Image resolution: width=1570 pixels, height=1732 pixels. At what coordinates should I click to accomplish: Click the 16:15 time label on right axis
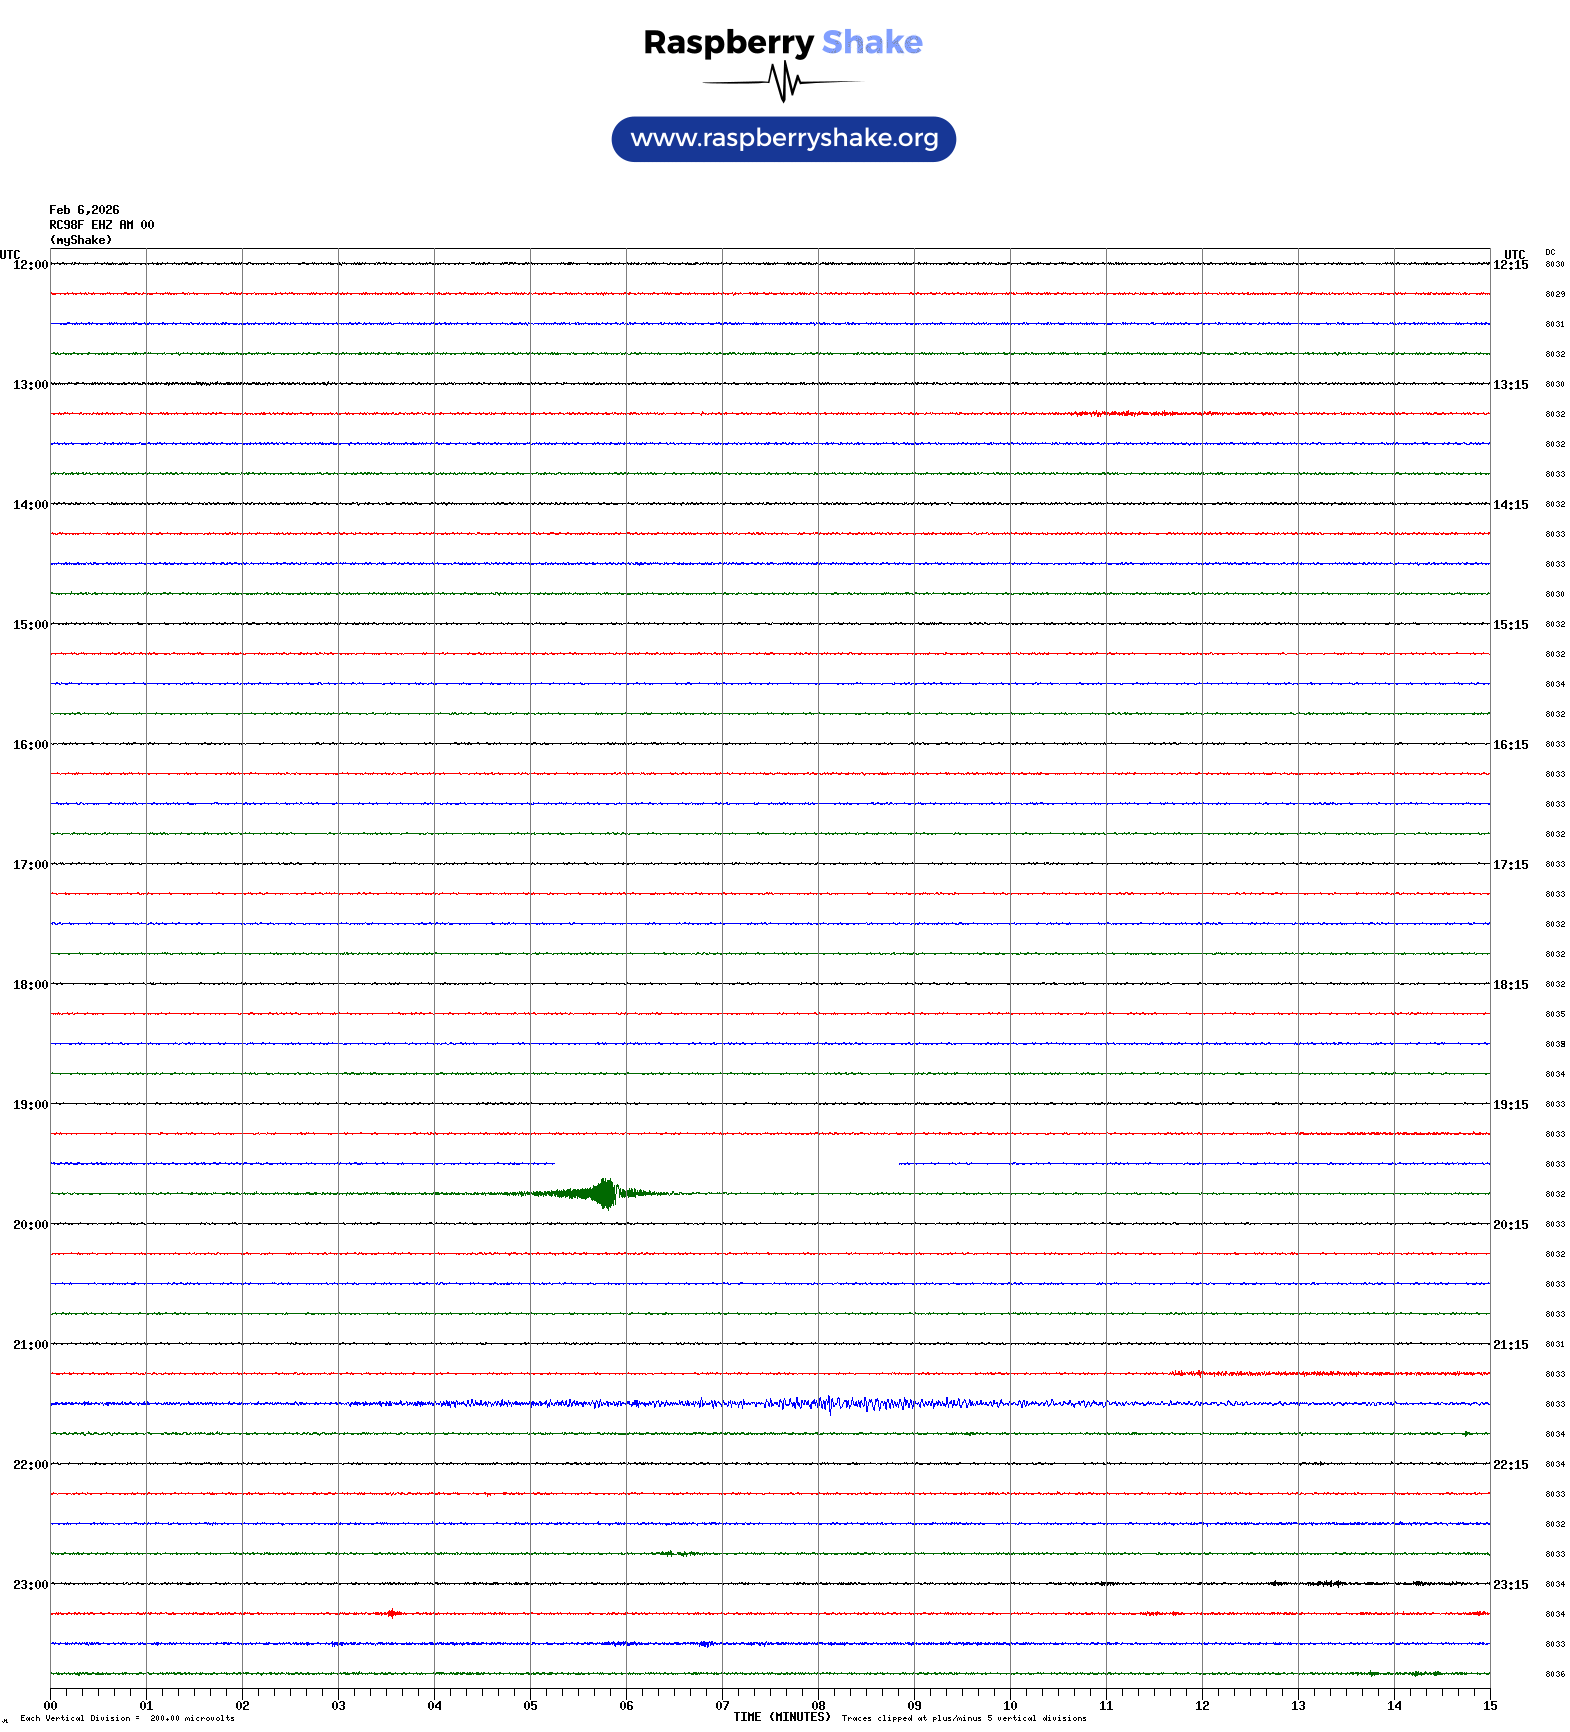point(1510,745)
